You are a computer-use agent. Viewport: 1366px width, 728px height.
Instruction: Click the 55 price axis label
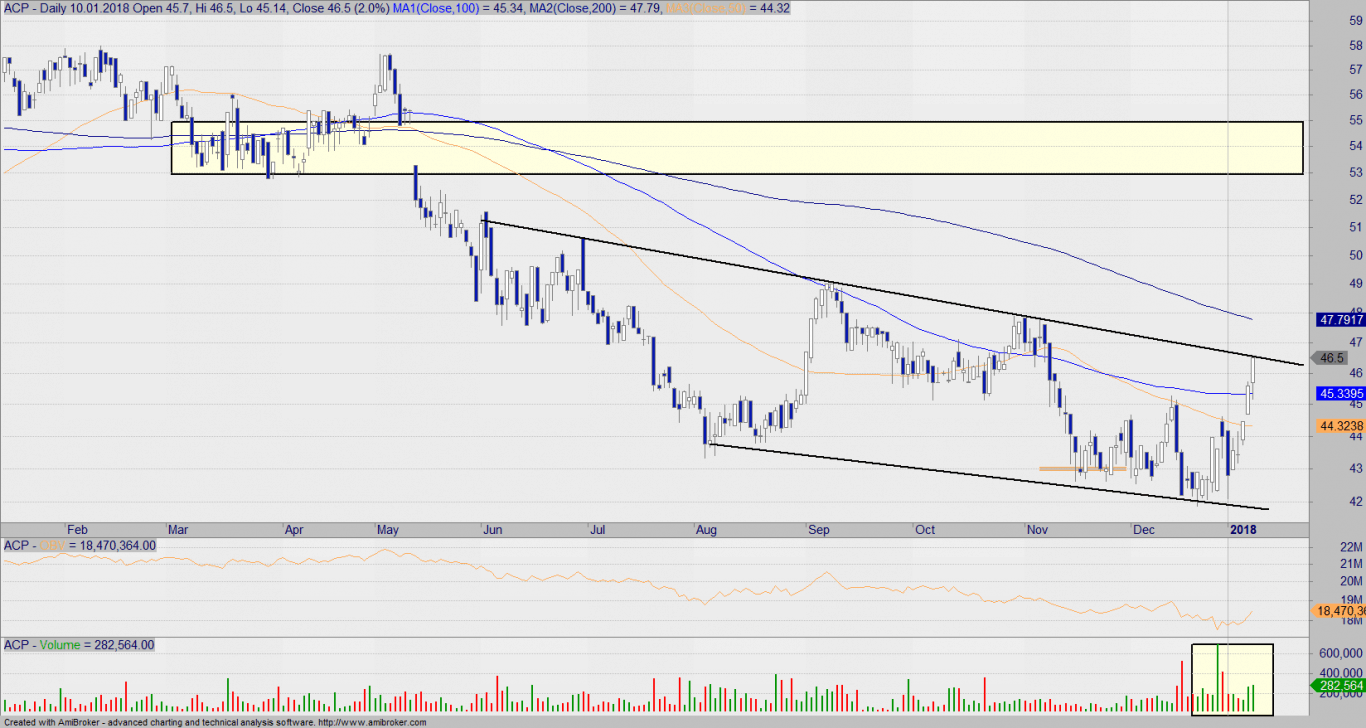click(1356, 120)
